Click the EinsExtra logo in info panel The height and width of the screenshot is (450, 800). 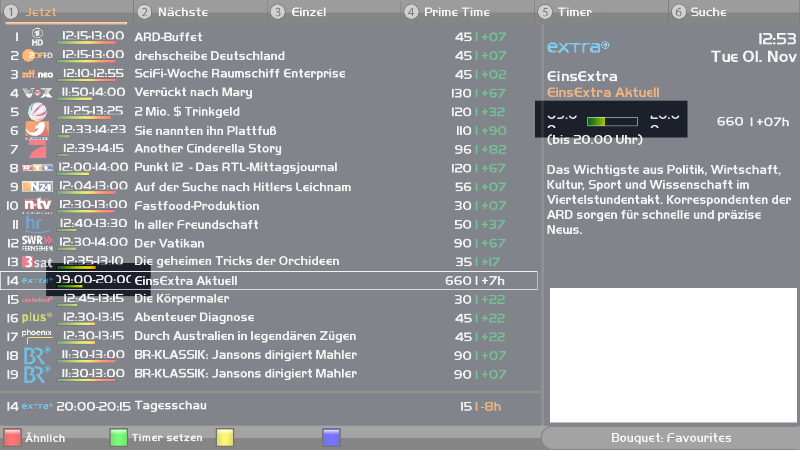(578, 46)
